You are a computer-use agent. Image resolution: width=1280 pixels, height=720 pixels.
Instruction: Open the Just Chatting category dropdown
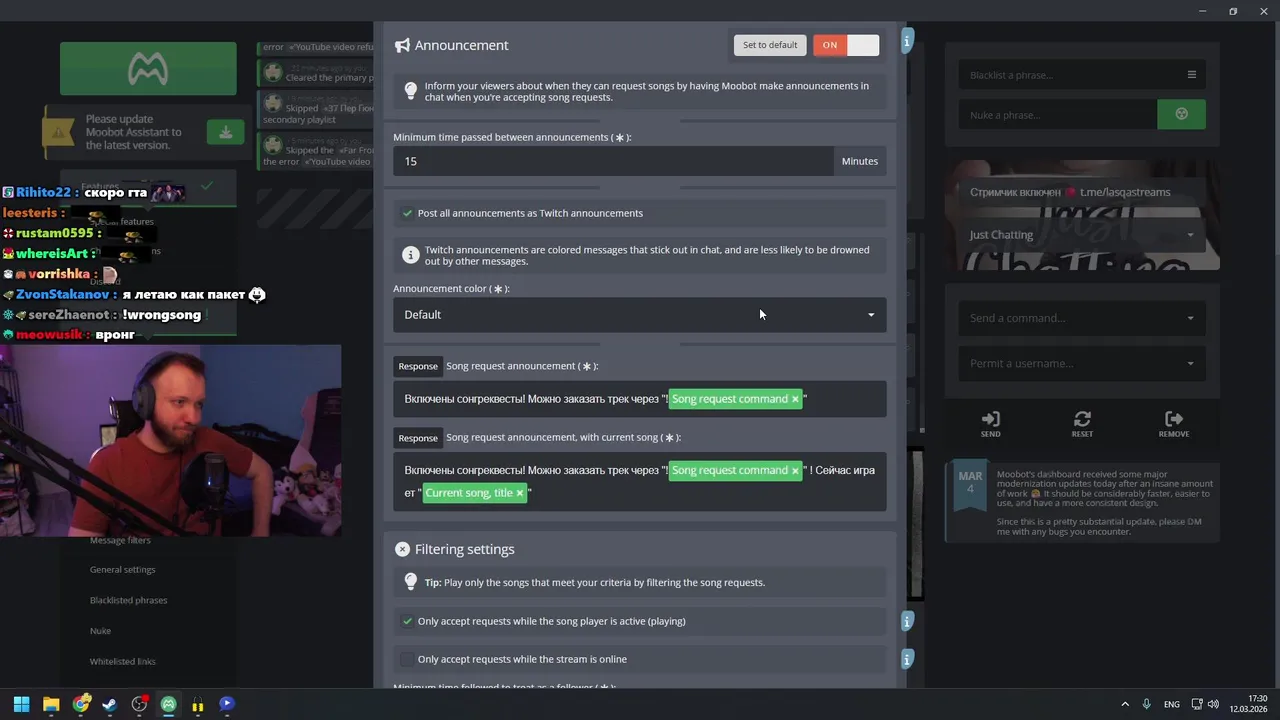click(x=1082, y=235)
